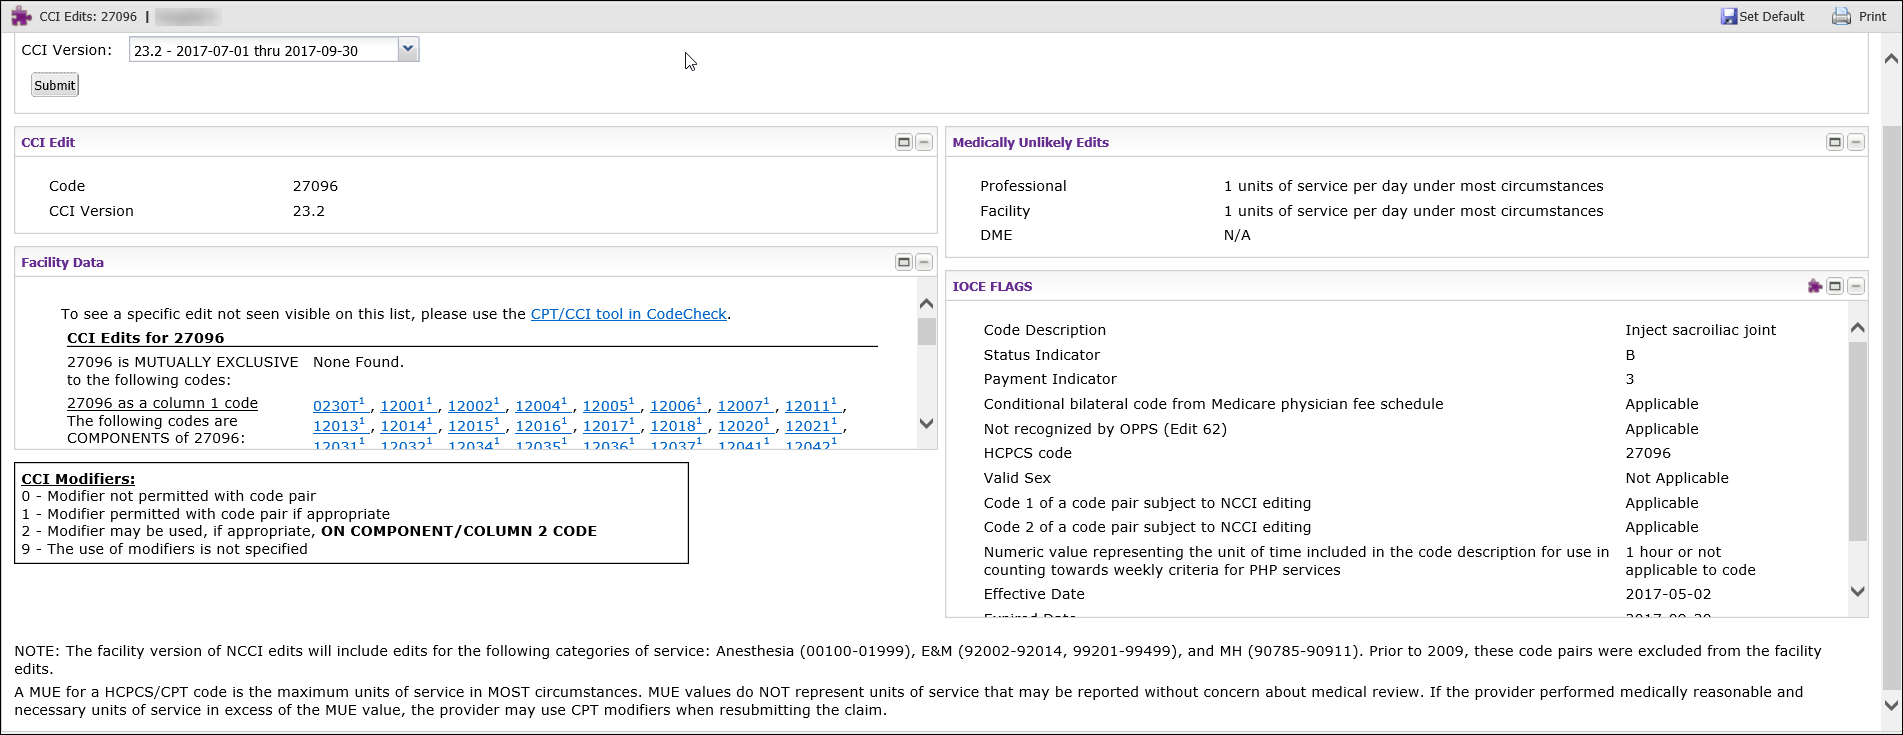Click the purple puzzle icon in title bar
The image size is (1903, 735).
click(x=21, y=16)
